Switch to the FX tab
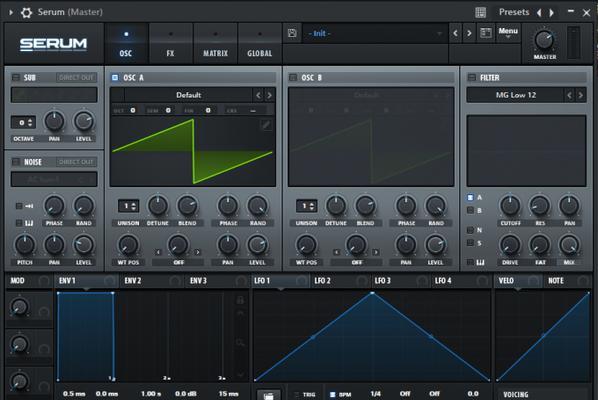The width and height of the screenshot is (598, 400). (170, 43)
